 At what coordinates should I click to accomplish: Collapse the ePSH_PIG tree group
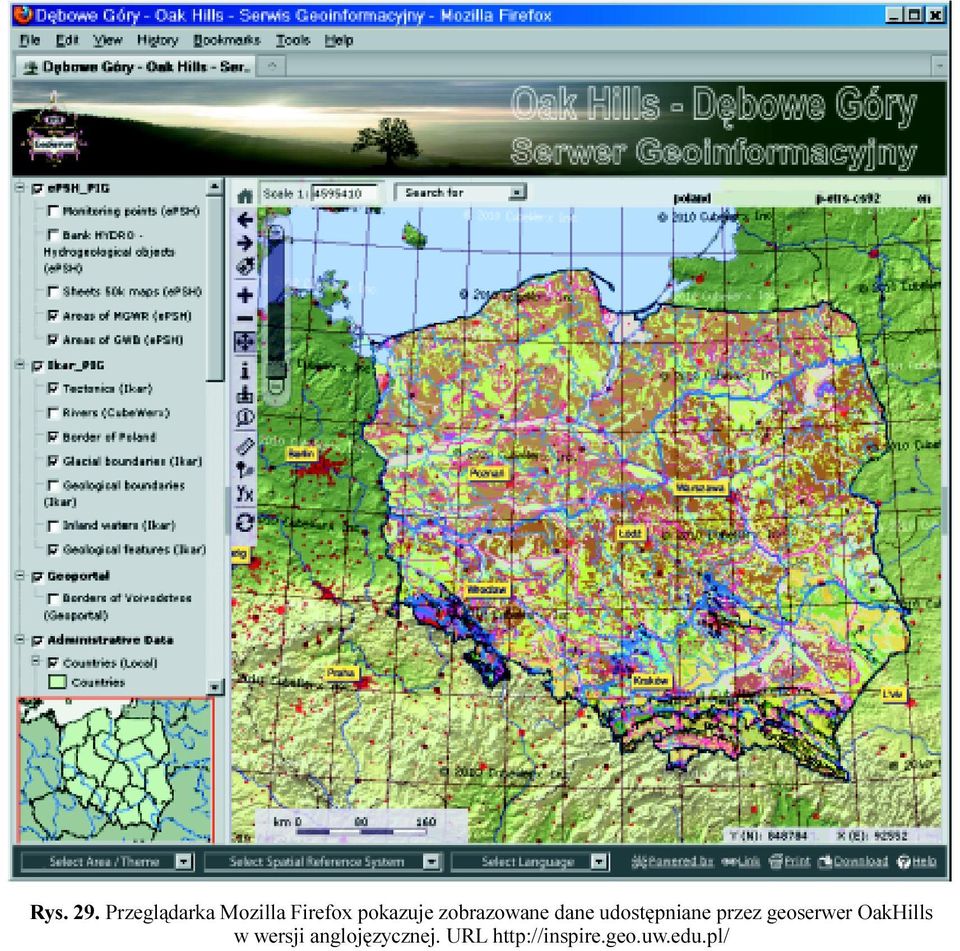(20, 187)
